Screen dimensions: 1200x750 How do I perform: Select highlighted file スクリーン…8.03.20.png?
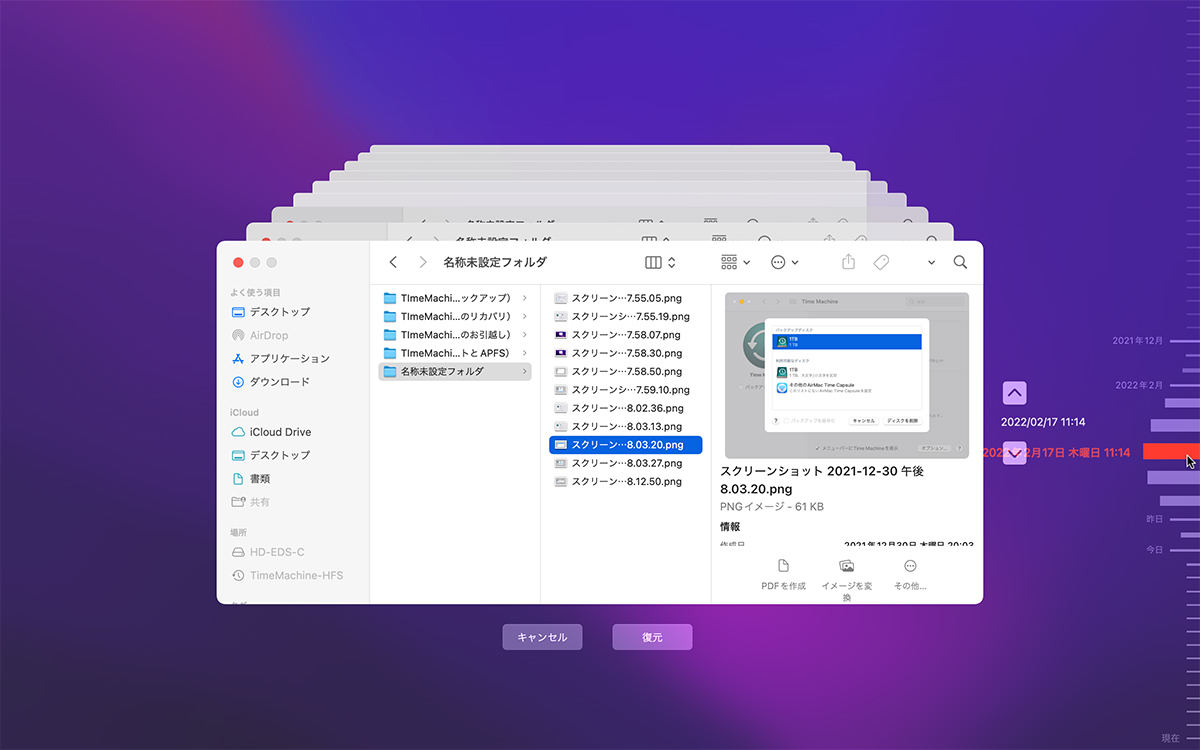(626, 445)
